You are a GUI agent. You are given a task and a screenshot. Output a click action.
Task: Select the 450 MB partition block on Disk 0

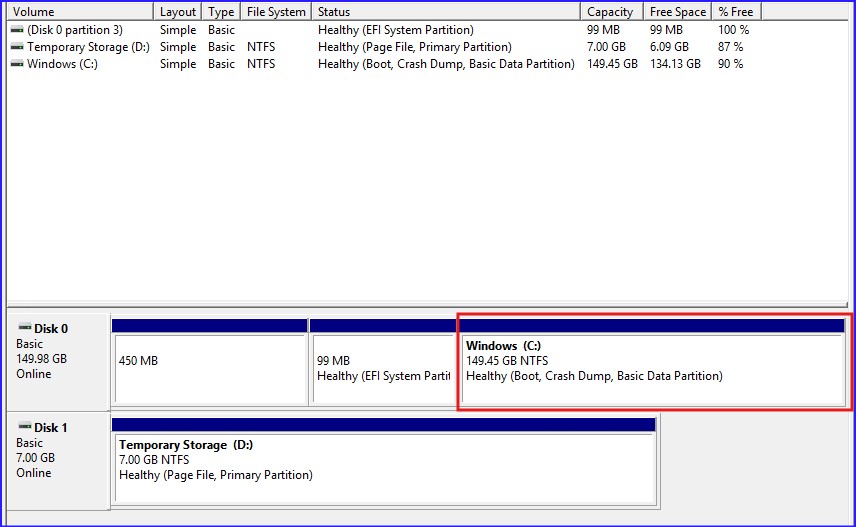pyautogui.click(x=210, y=362)
